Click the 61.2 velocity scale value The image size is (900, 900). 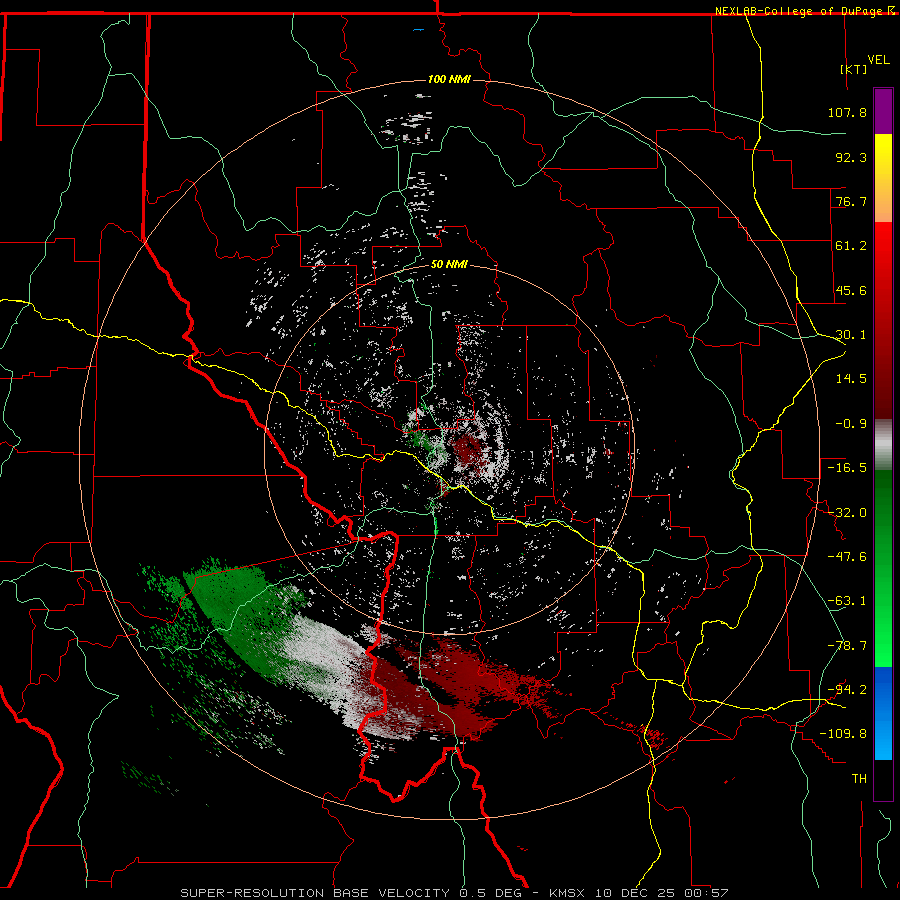851,246
